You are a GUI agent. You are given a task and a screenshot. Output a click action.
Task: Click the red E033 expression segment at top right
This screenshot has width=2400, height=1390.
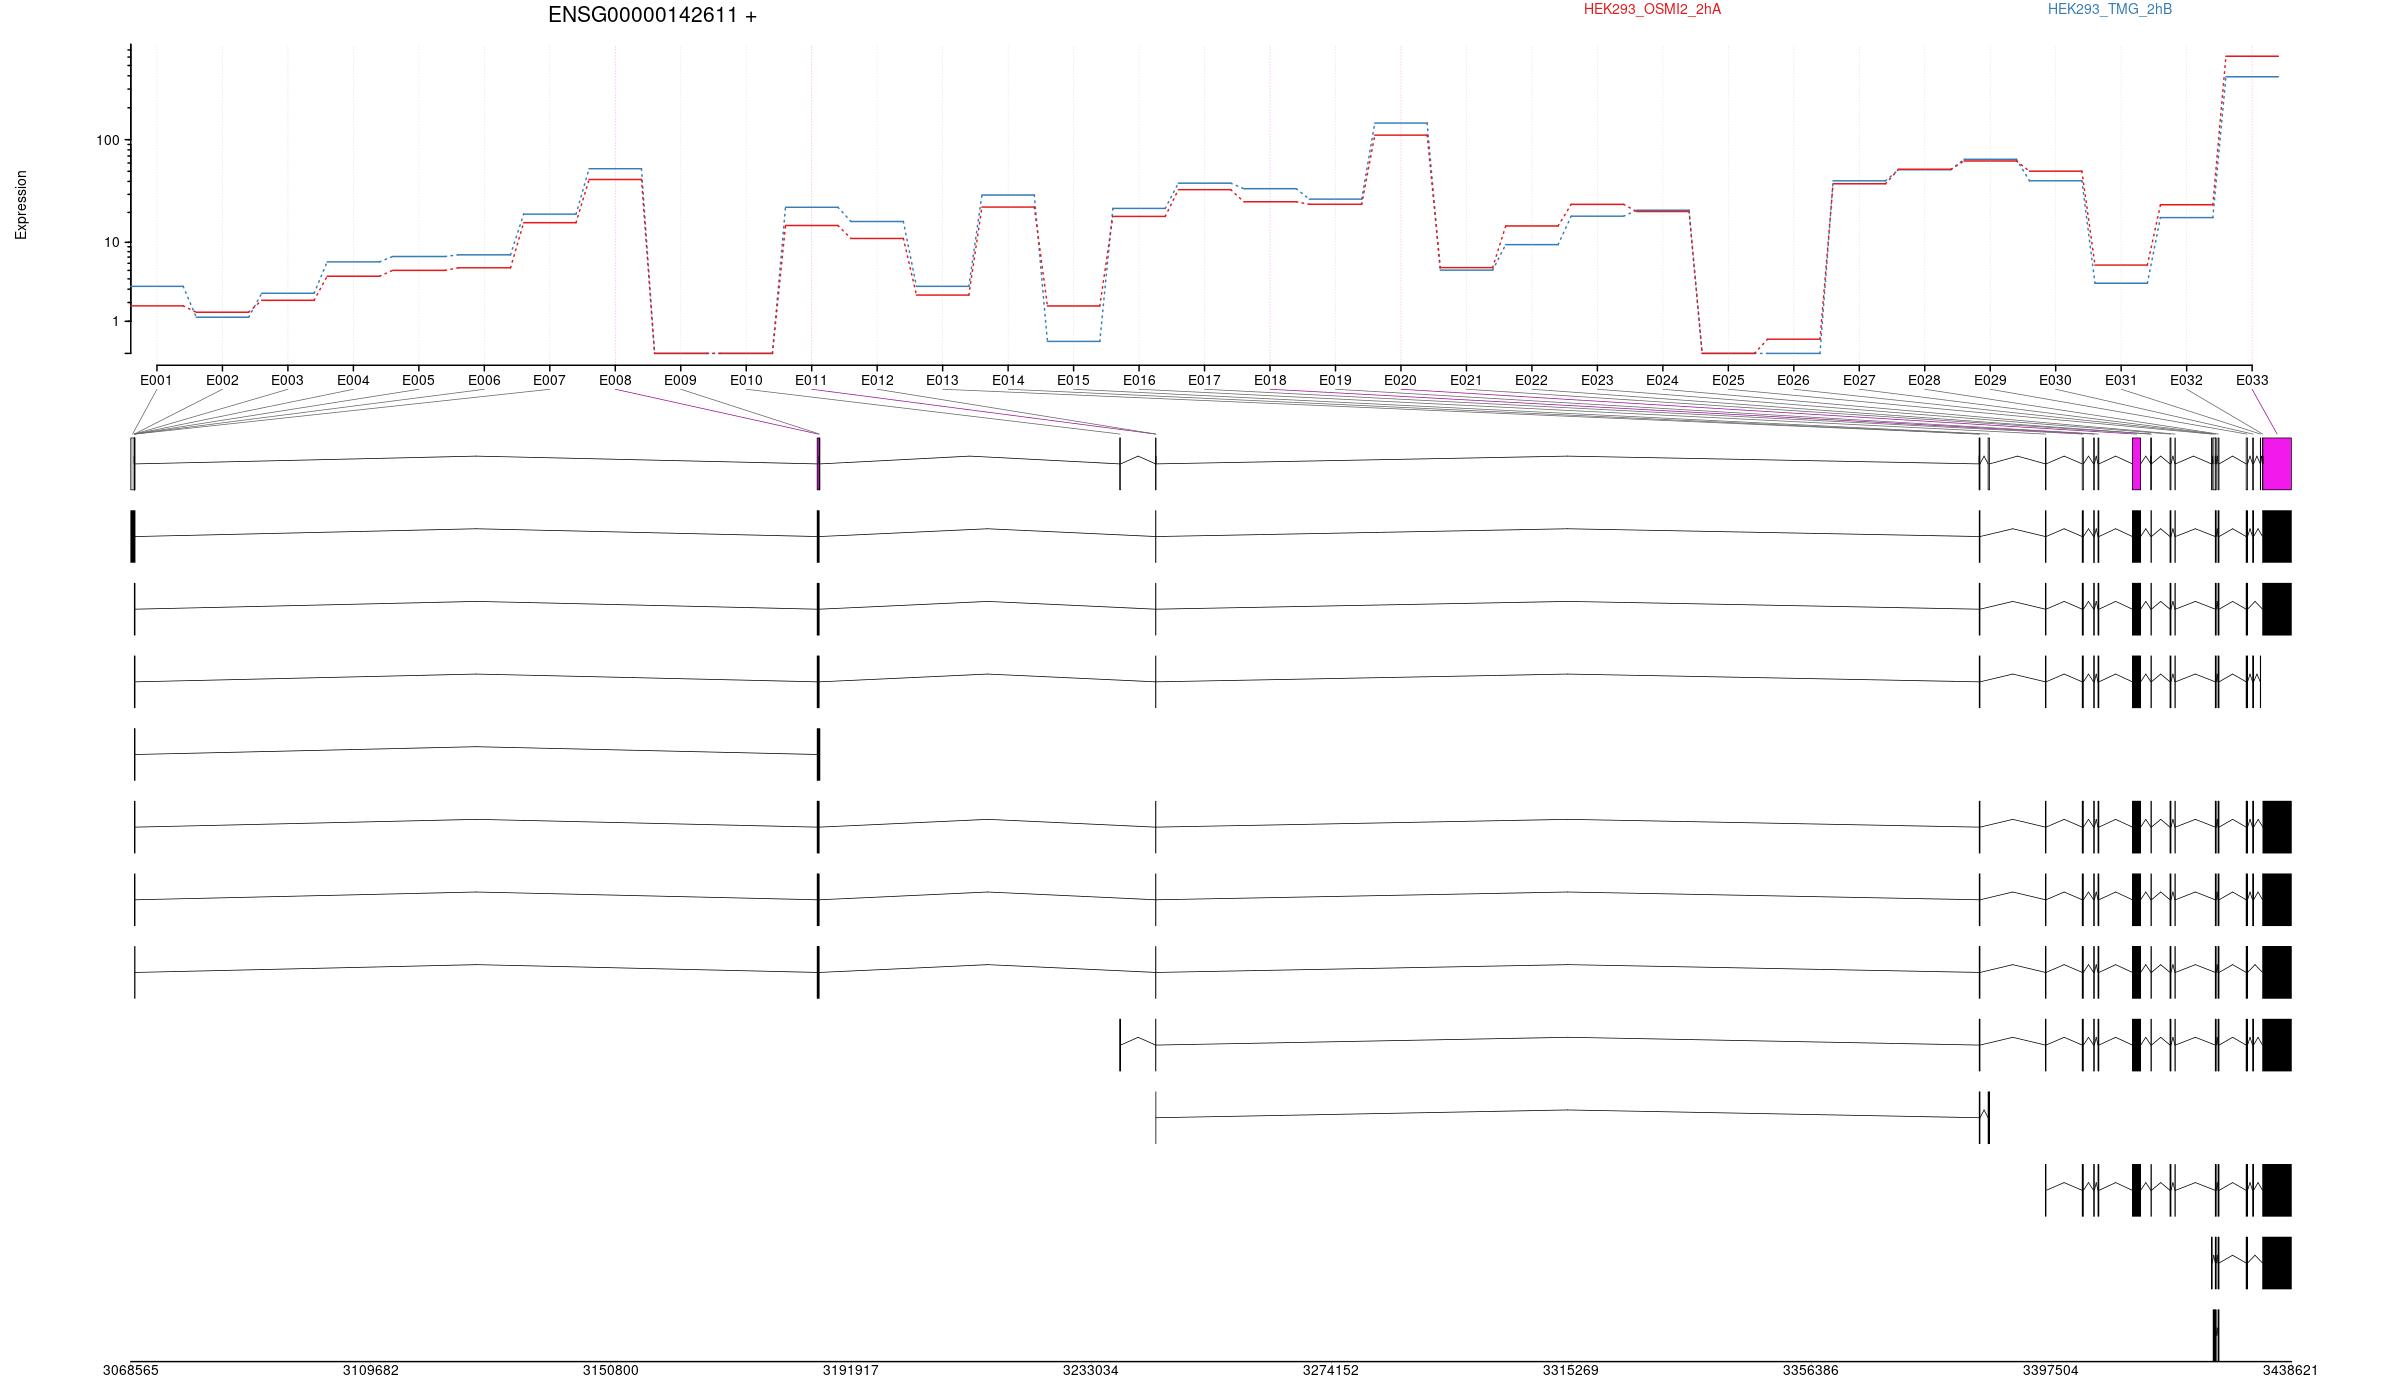tap(2252, 56)
